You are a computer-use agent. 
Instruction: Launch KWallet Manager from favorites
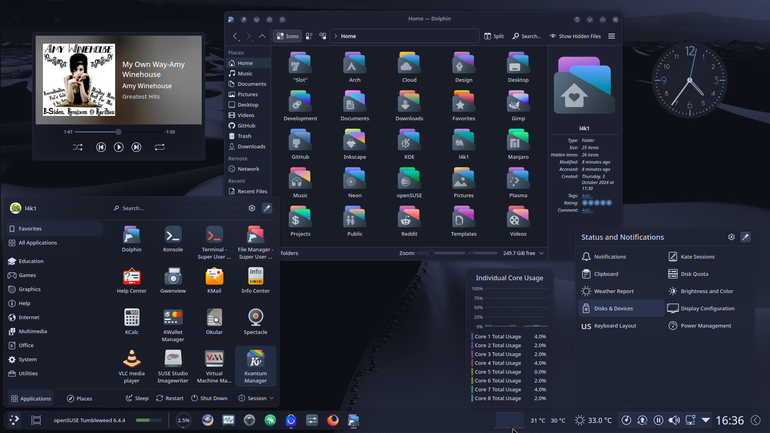173,325
